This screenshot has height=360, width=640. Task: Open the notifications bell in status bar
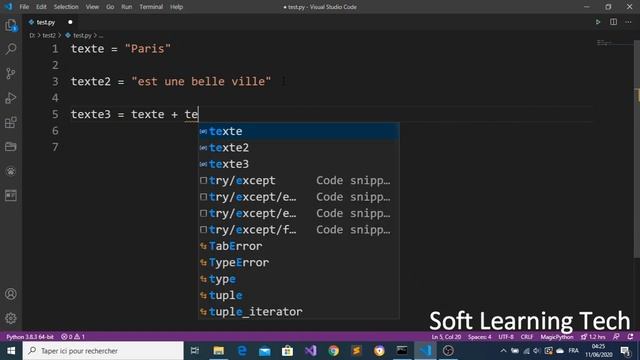(631, 337)
